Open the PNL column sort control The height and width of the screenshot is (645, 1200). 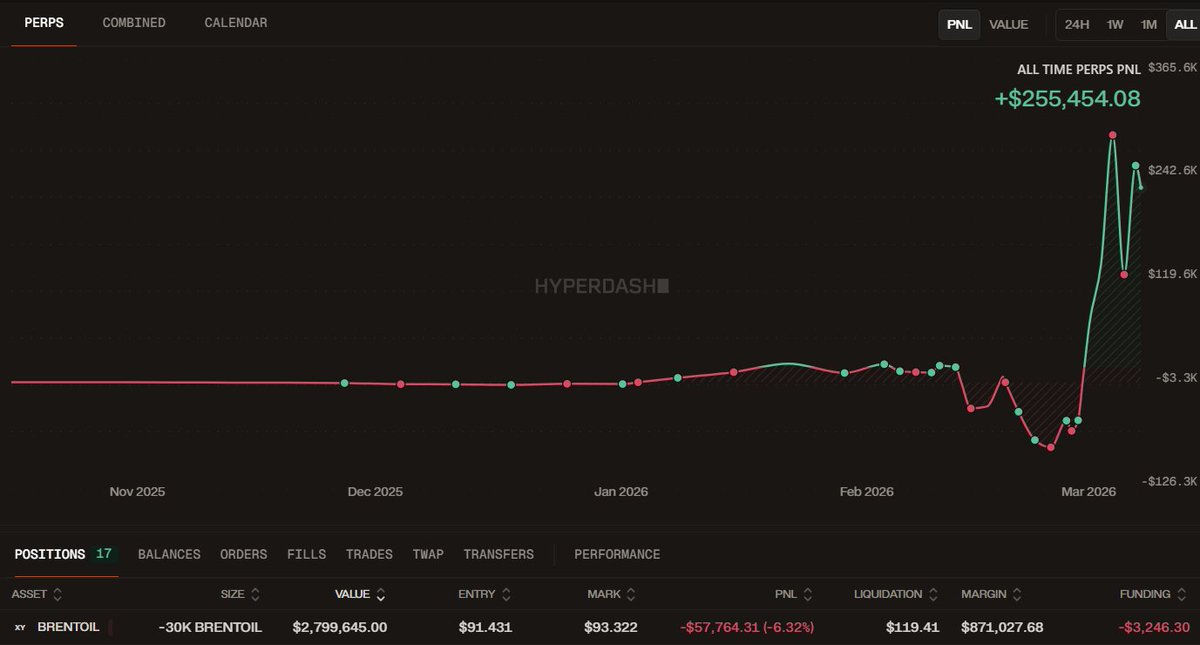coord(807,593)
